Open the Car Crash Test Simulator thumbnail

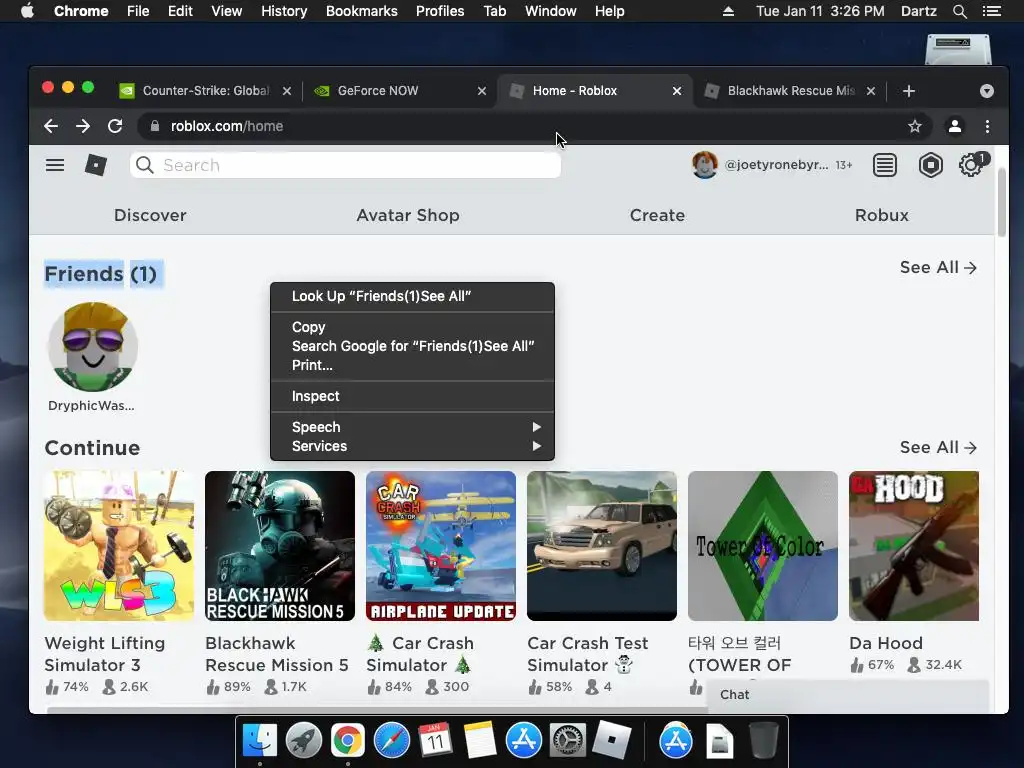pyautogui.click(x=601, y=546)
